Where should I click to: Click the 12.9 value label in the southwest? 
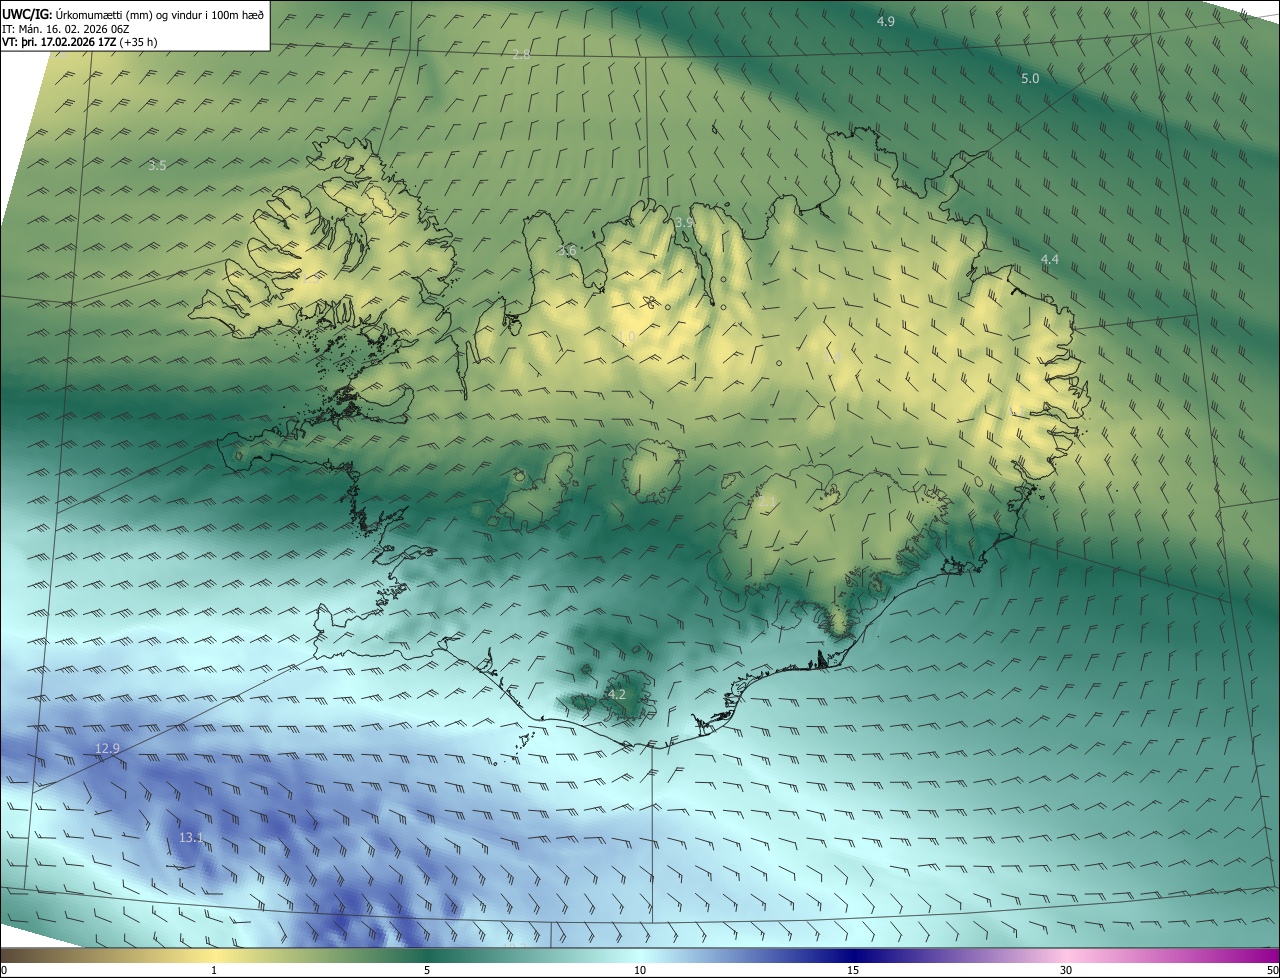(x=107, y=748)
